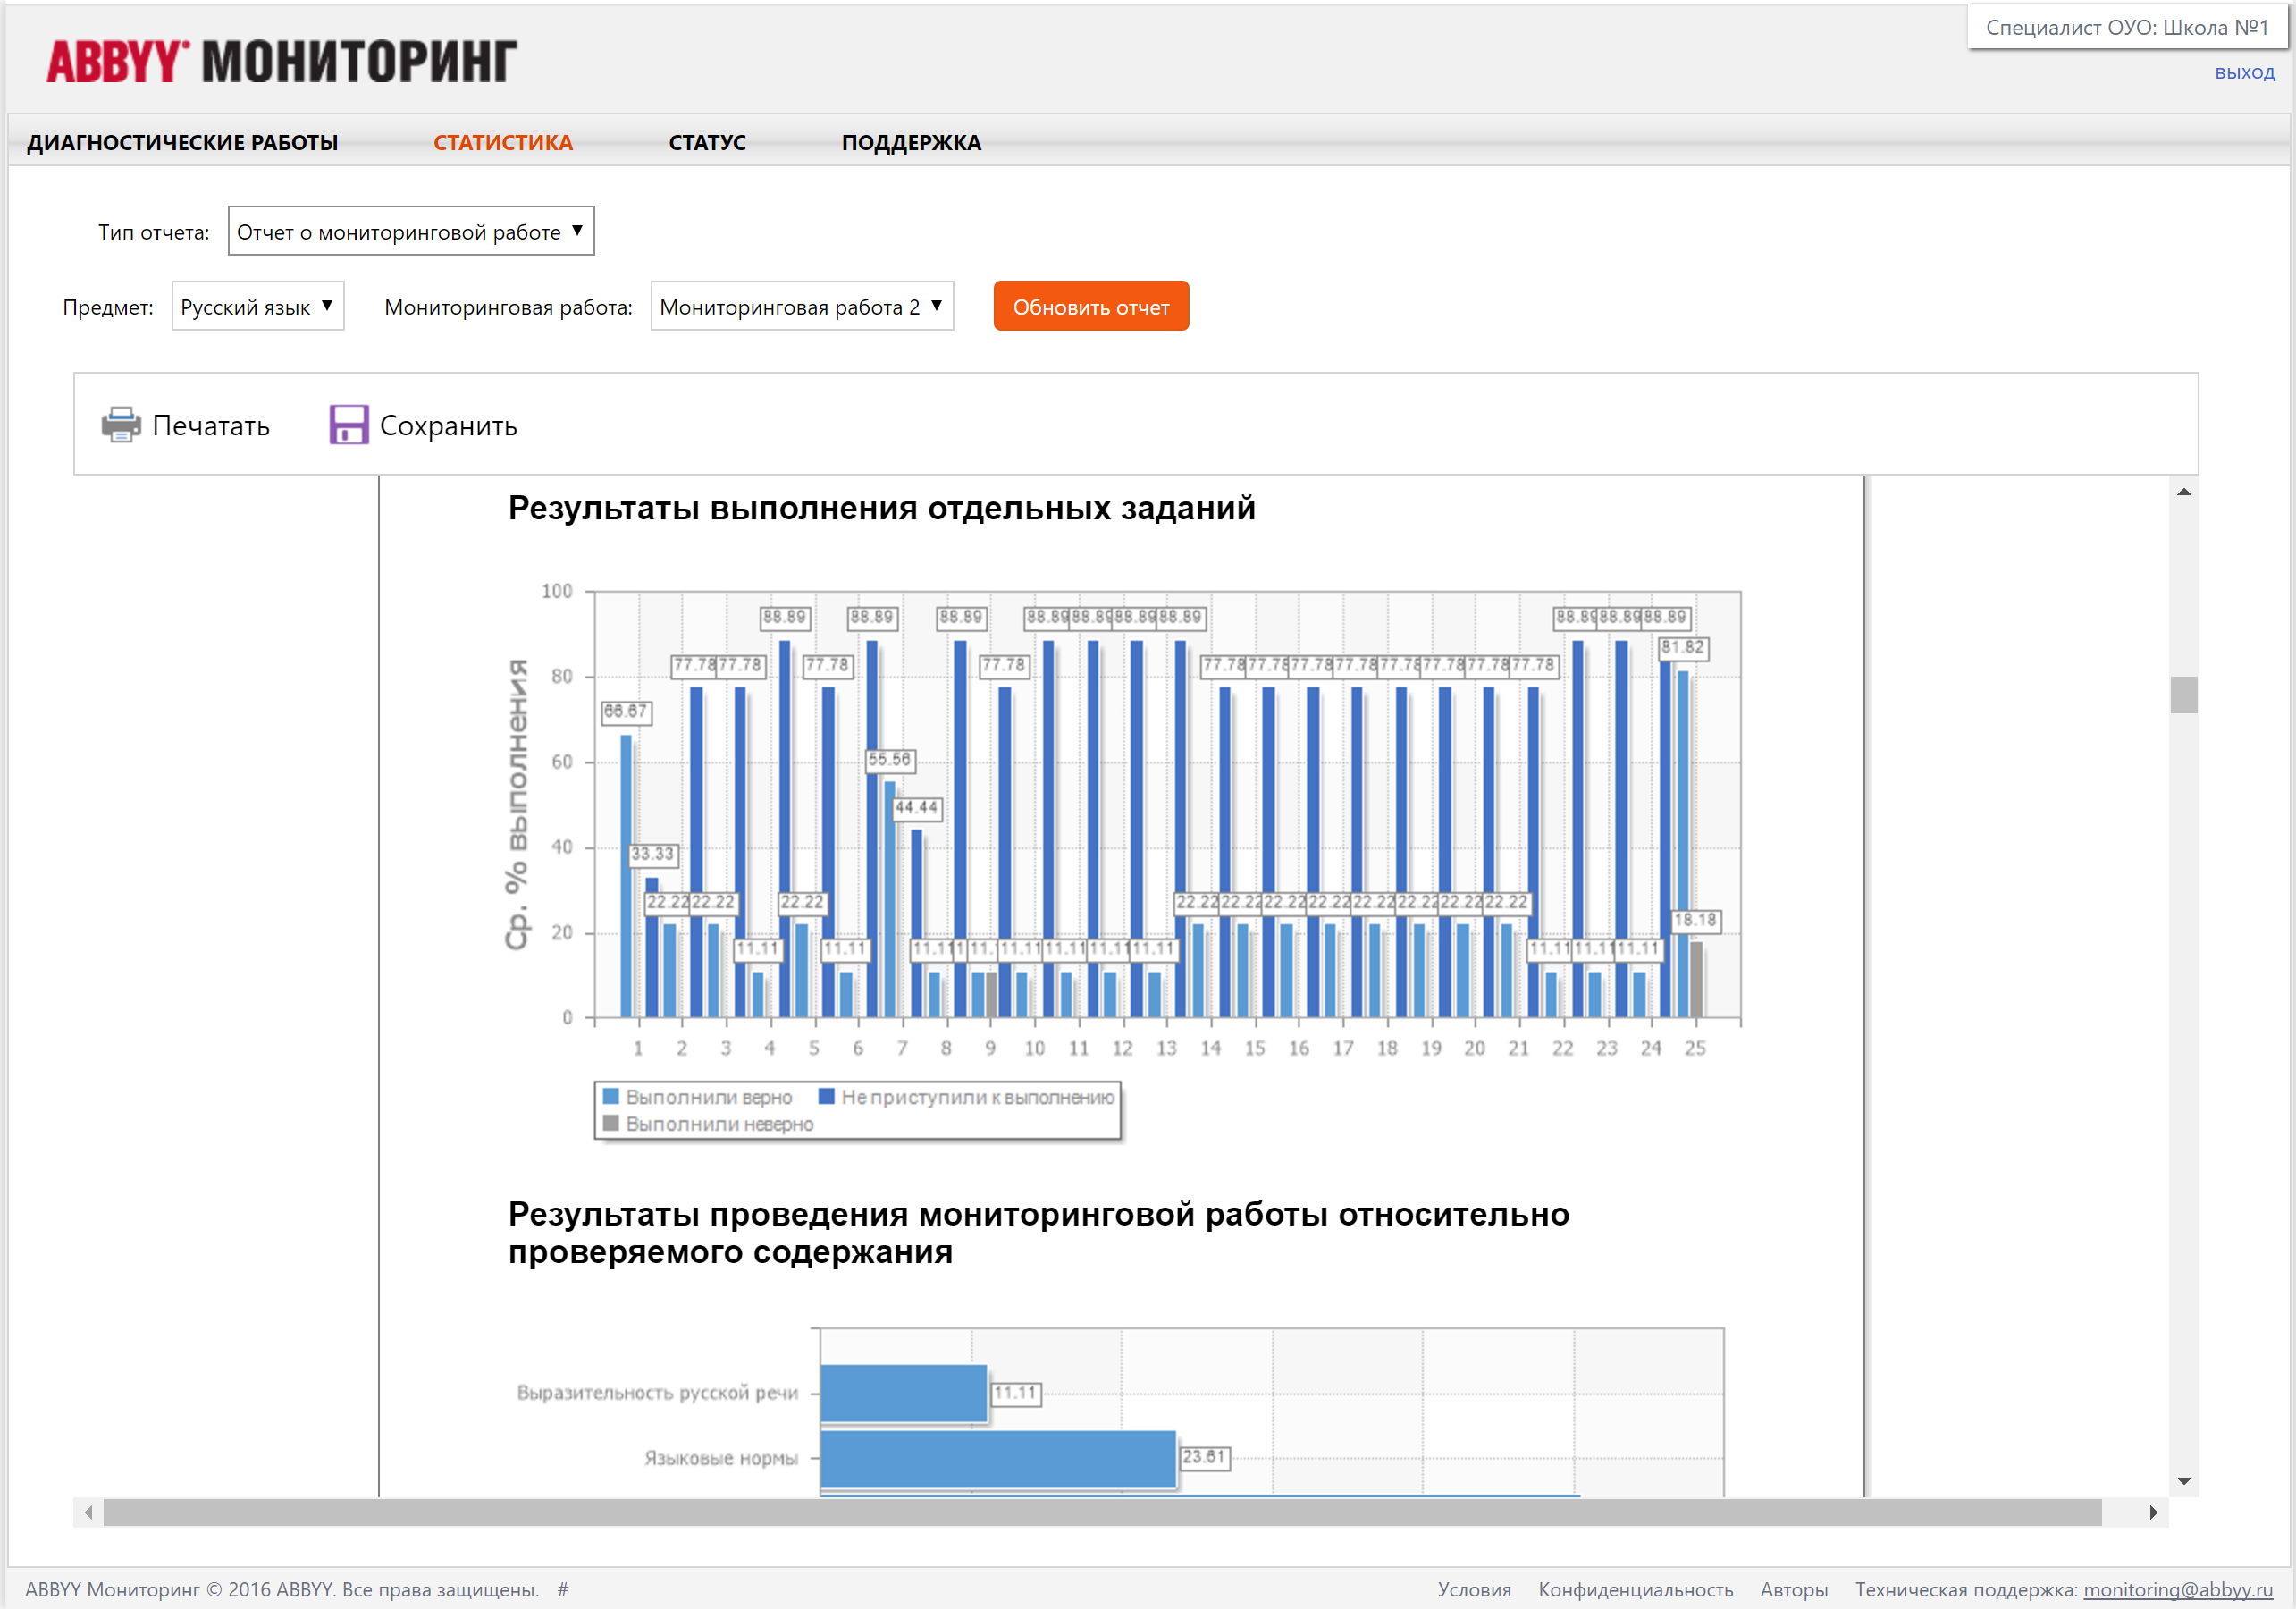This screenshot has height=1609, width=2296.
Task: Click the 'Не приступили к выполнению' legend square
Action: (x=826, y=1096)
